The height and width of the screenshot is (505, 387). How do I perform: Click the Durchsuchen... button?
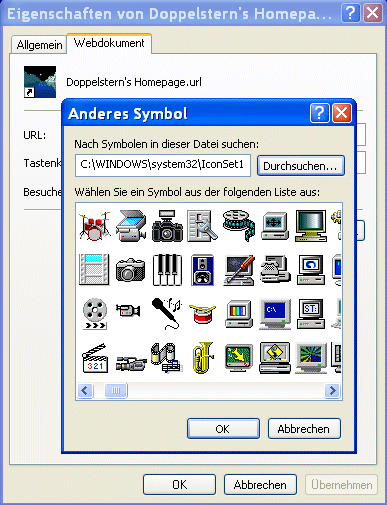coord(300,166)
